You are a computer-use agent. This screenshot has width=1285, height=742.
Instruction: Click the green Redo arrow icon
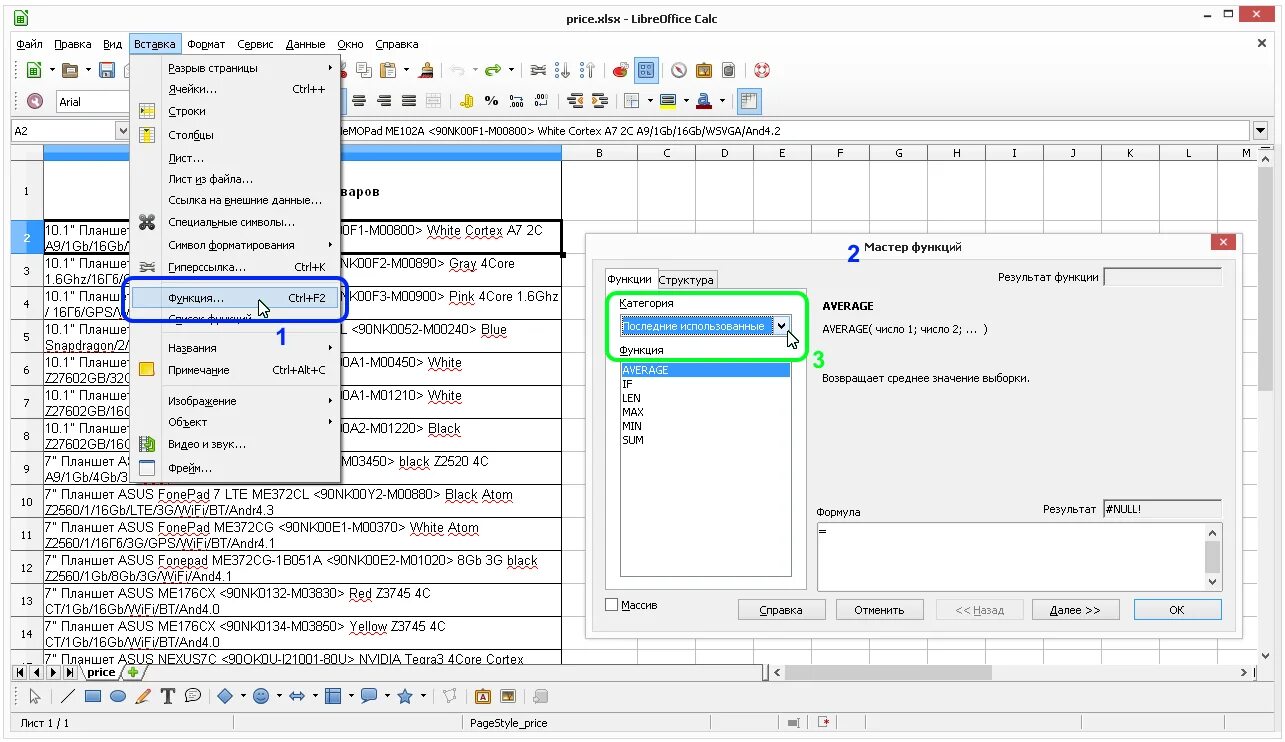point(493,70)
